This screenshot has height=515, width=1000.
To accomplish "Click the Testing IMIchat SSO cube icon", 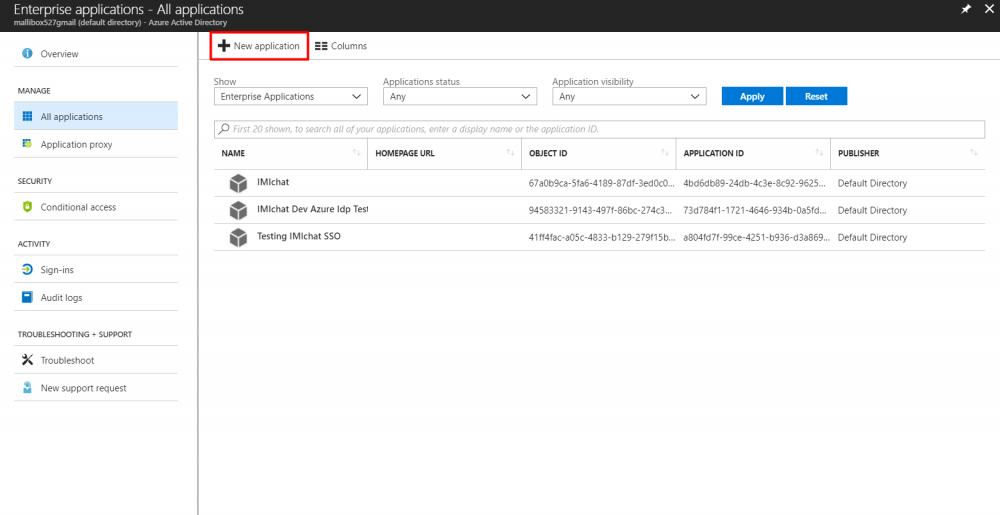I will point(239,238).
